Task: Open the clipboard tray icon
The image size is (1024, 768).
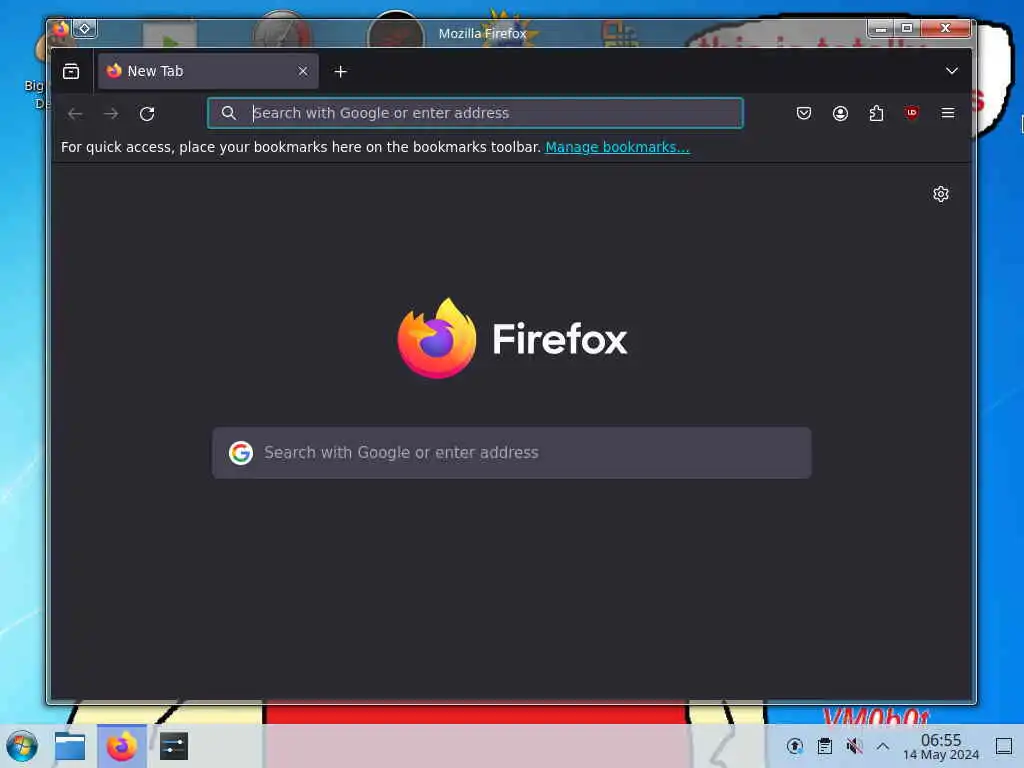Action: (x=825, y=746)
